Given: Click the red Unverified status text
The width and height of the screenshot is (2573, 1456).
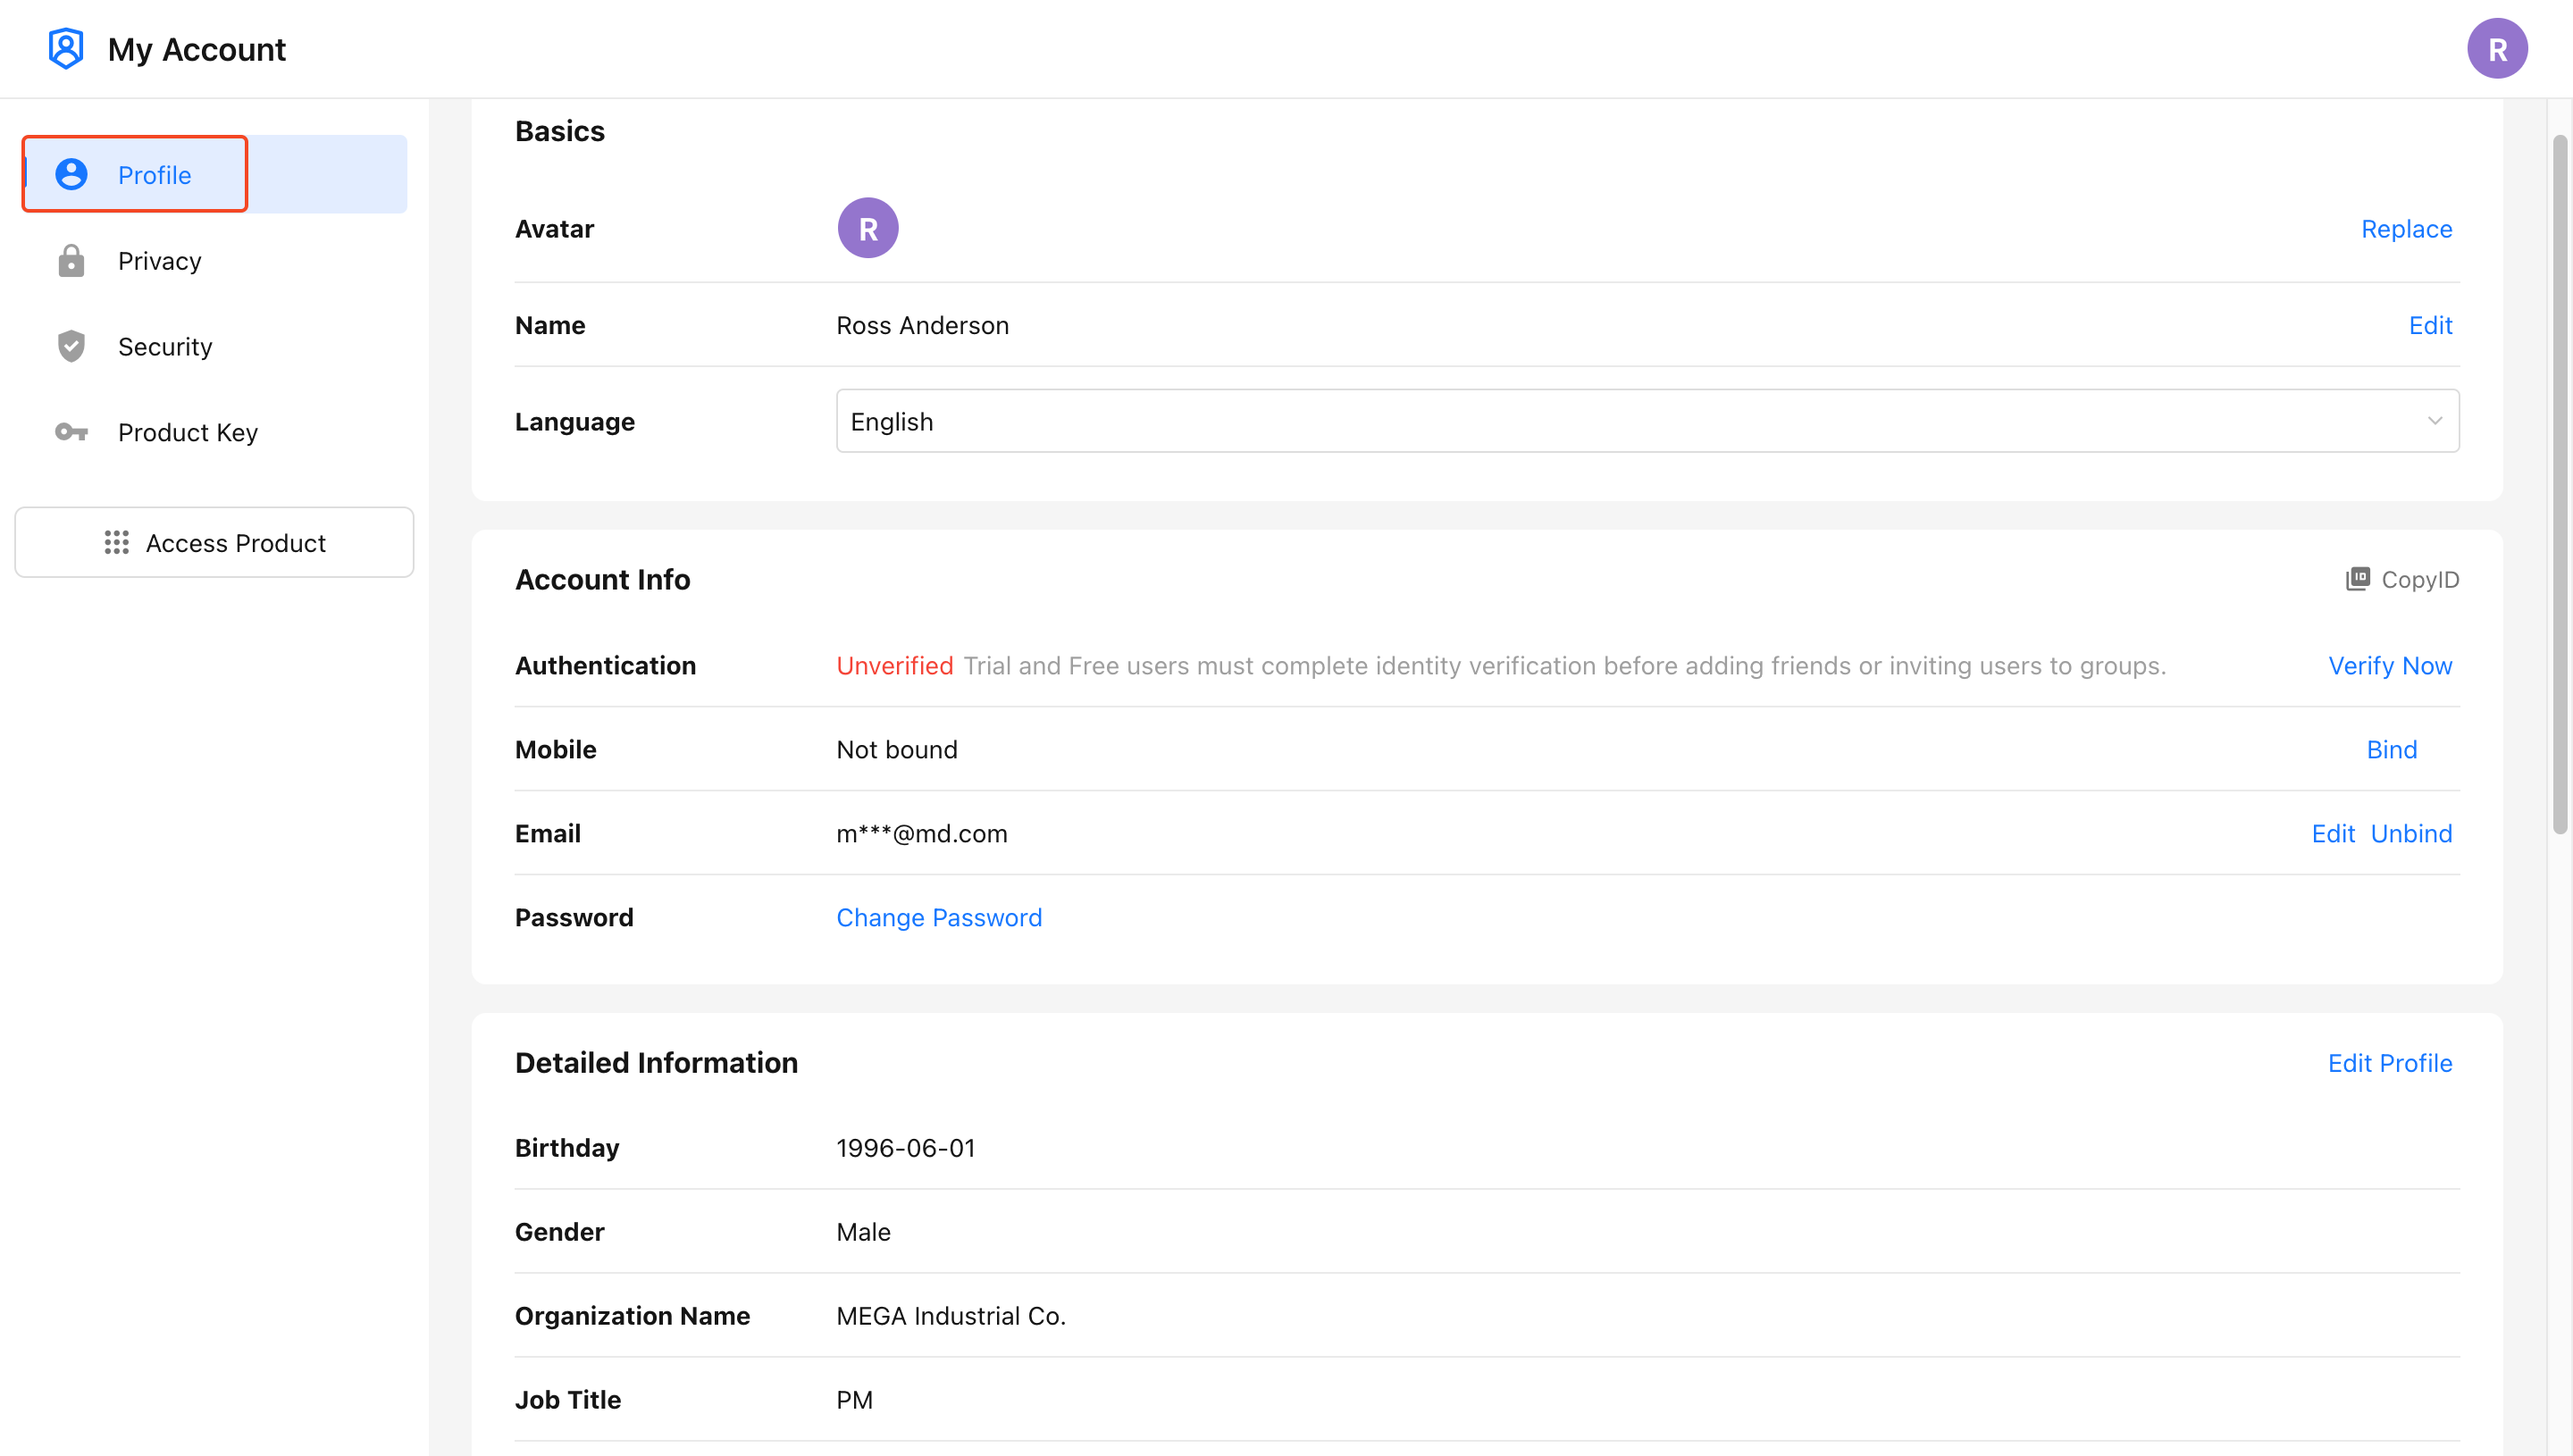Looking at the screenshot, I should coord(894,665).
